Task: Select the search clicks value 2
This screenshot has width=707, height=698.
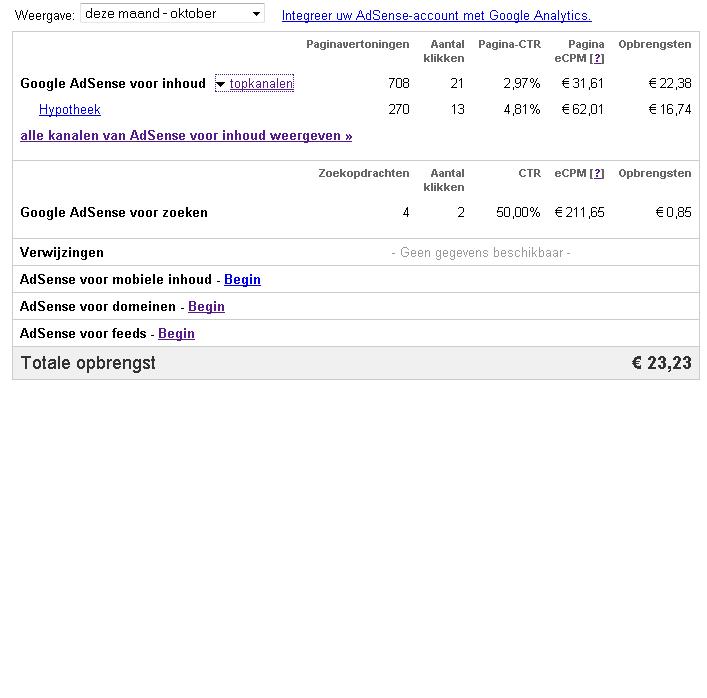Action: click(460, 212)
